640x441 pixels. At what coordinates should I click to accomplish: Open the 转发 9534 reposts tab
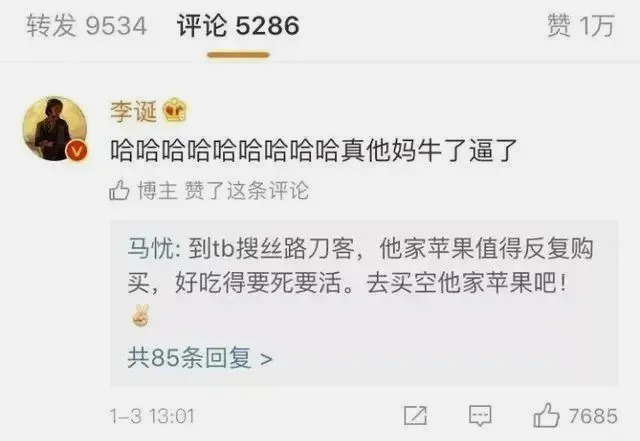pyautogui.click(x=86, y=25)
